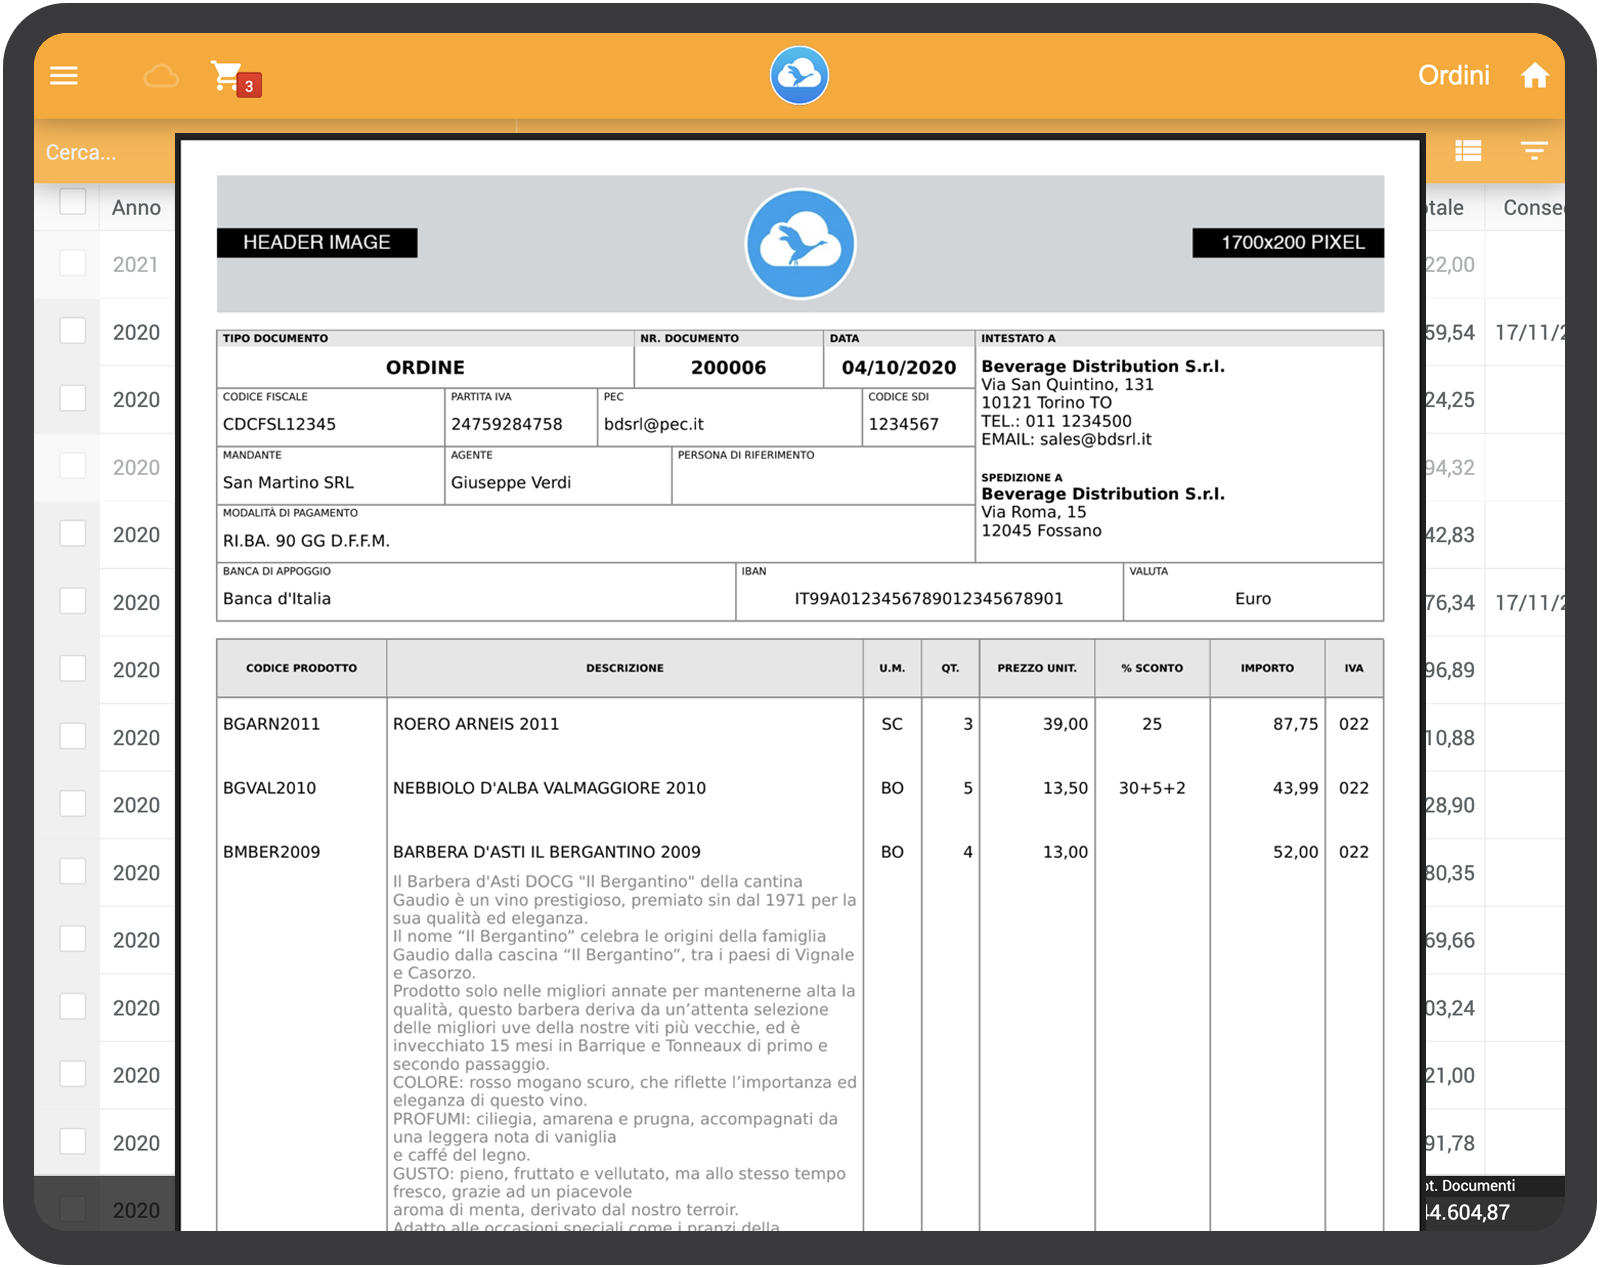
Task: Open the shopping cart with 3 items
Action: click(235, 77)
